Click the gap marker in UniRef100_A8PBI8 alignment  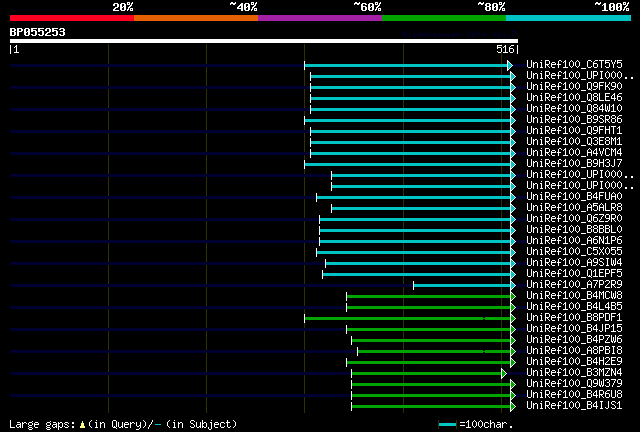click(x=484, y=351)
